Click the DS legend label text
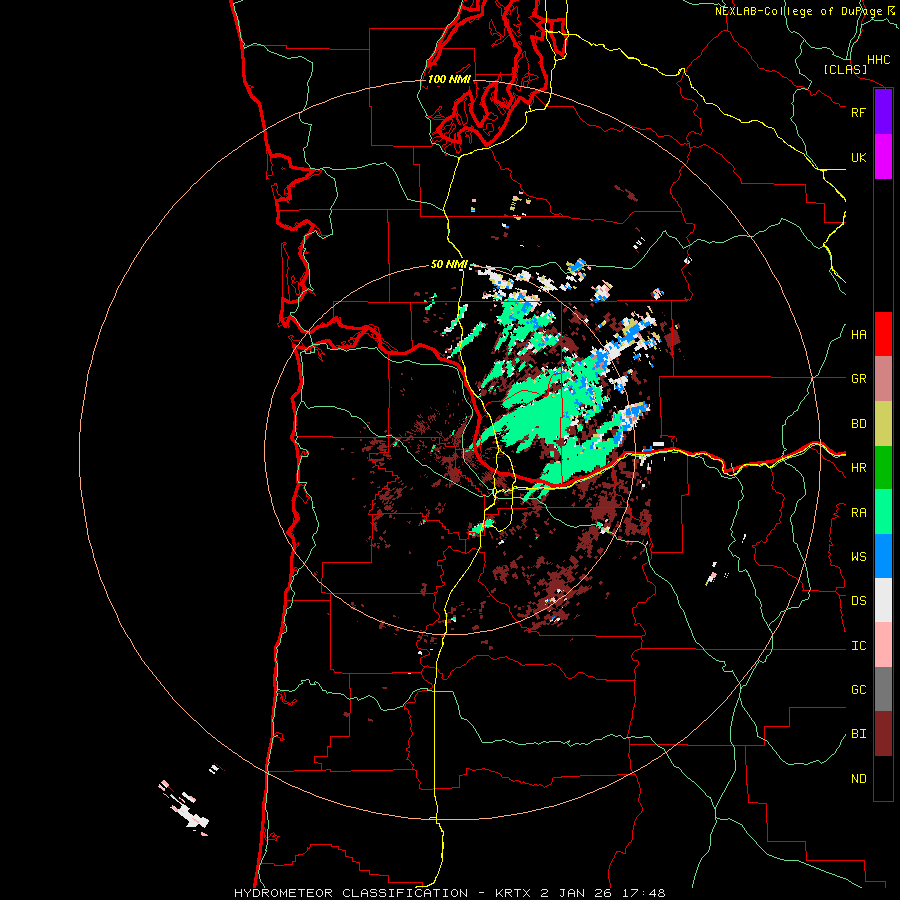Viewport: 900px width, 900px height. click(x=858, y=601)
